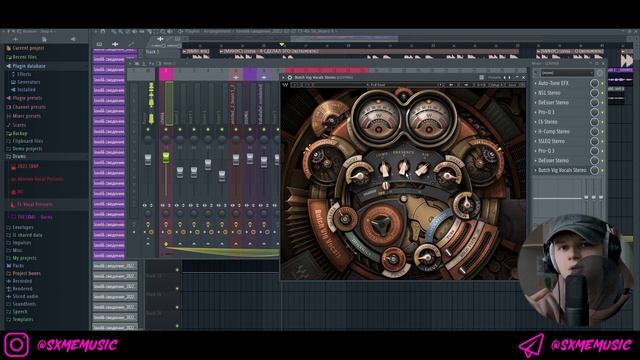Open the Packs folder
This screenshot has width=640, height=360.
pos(18,266)
